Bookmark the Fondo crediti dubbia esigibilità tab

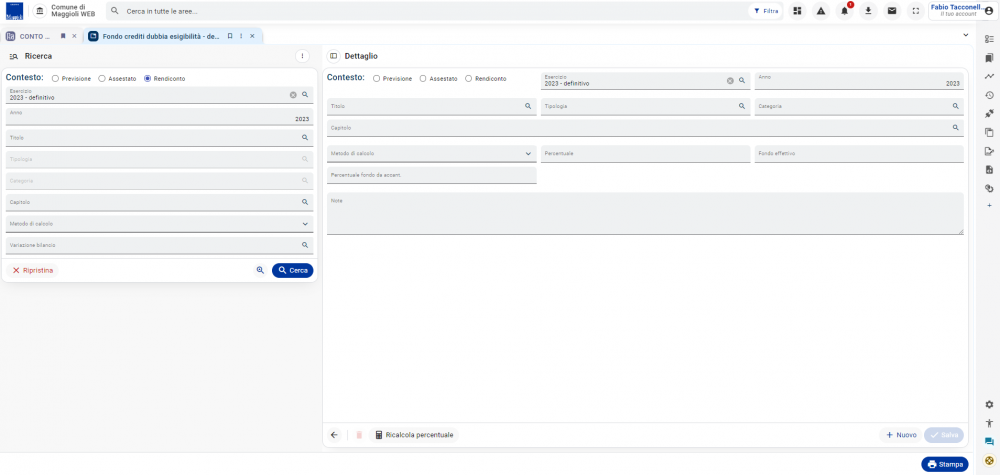click(230, 36)
